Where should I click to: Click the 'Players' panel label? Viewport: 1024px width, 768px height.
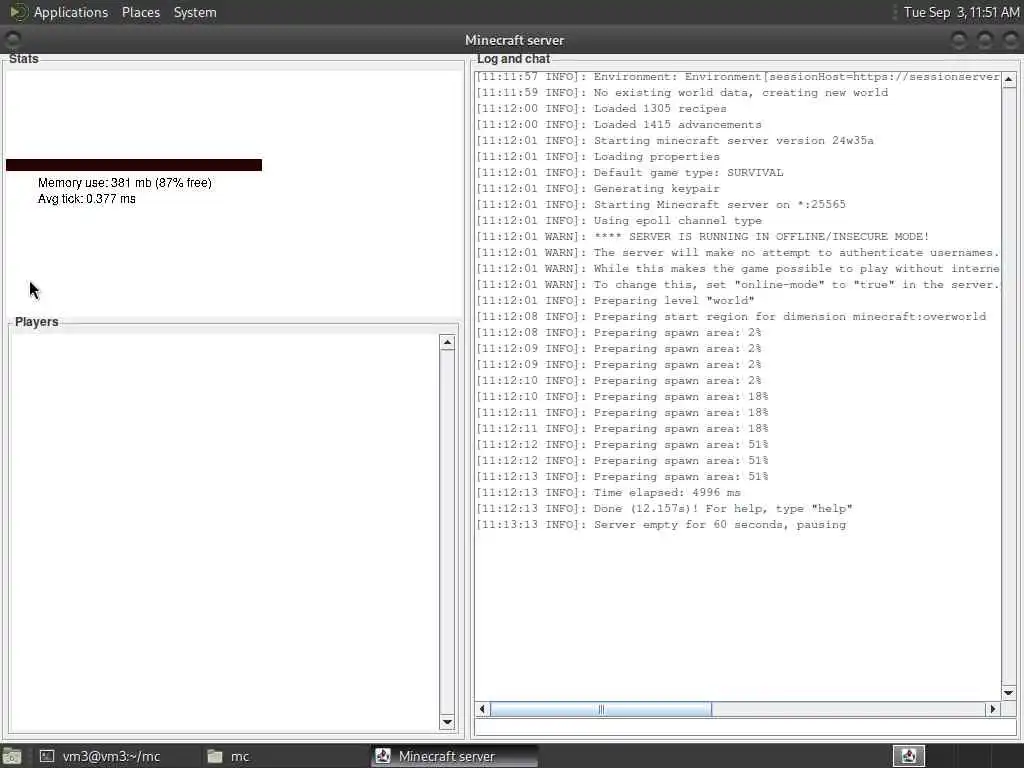pyautogui.click(x=37, y=322)
